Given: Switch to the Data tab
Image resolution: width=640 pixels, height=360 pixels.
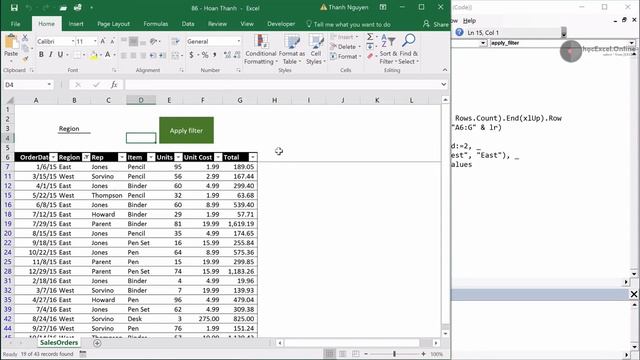Looking at the screenshot, I should coord(188,24).
